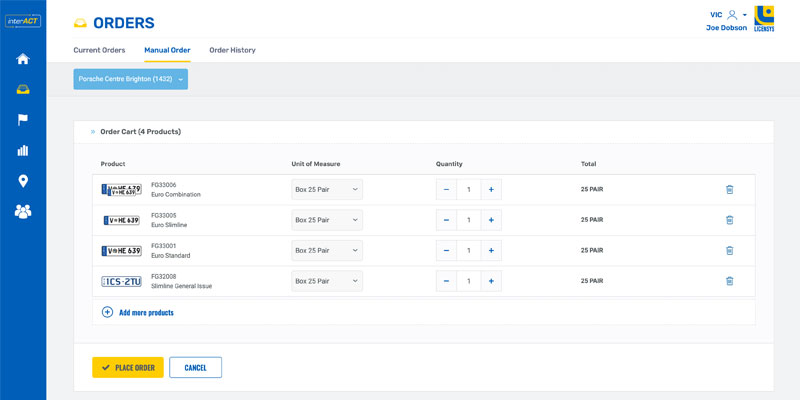The image size is (800, 400).
Task: Open the Home icon in sidebar
Action: coord(22,59)
